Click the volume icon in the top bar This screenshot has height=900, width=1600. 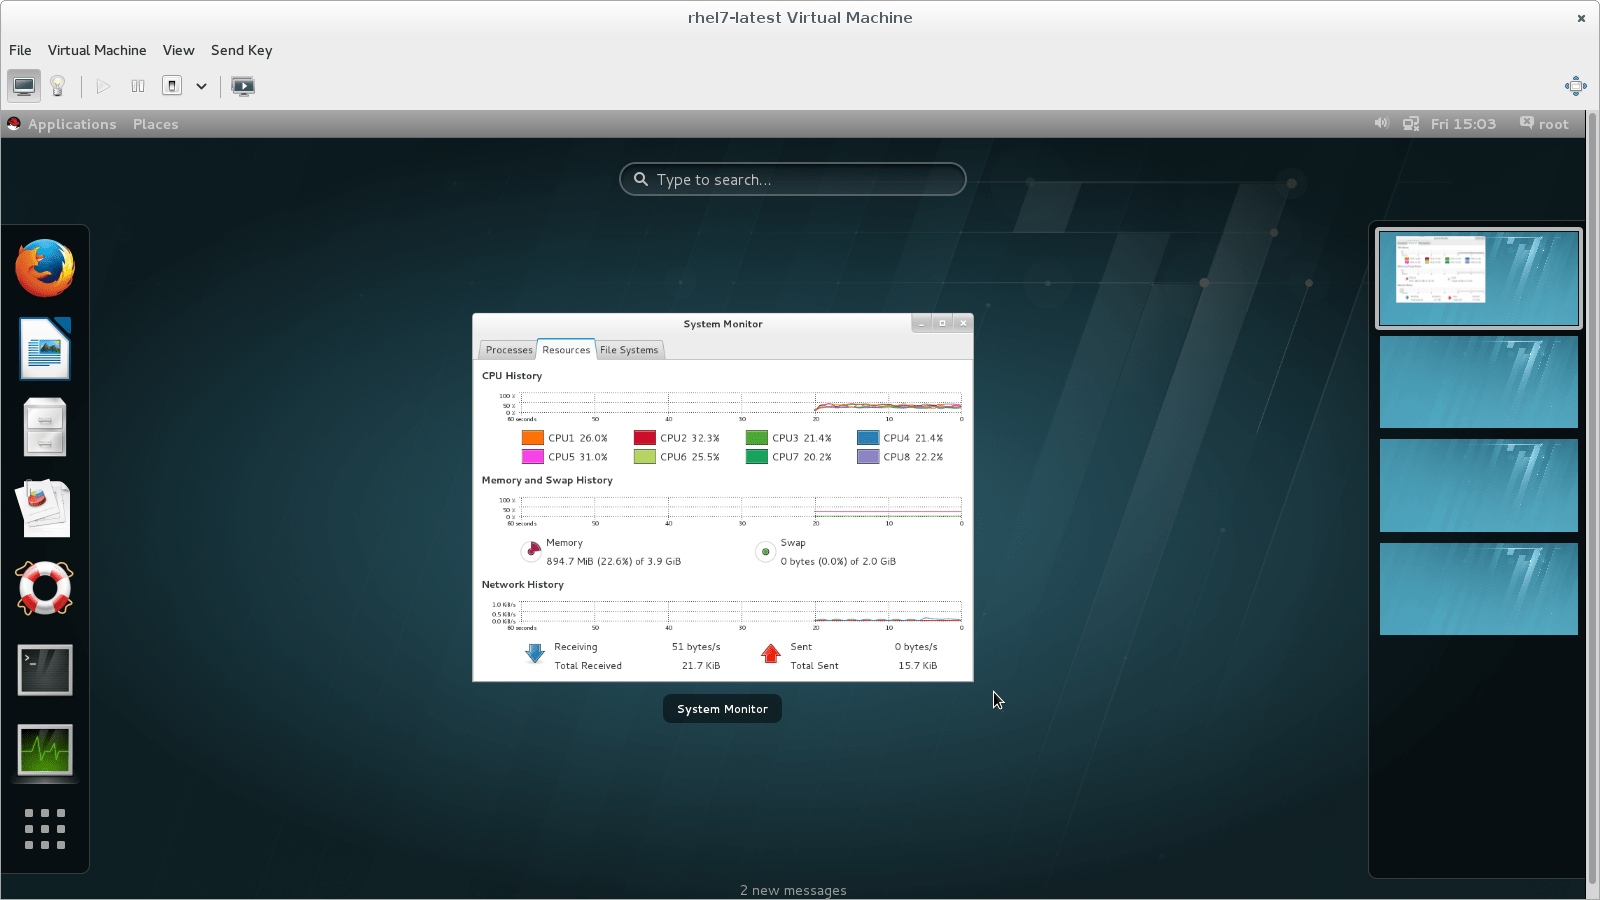[x=1381, y=123]
